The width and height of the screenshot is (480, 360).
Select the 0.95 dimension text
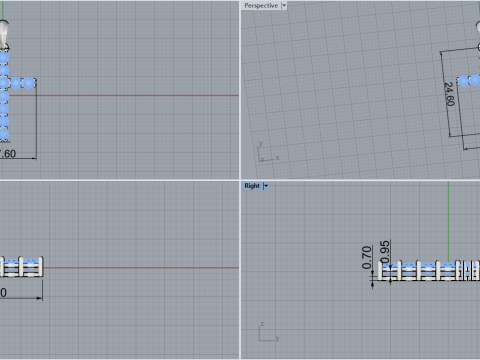[x=385, y=252]
